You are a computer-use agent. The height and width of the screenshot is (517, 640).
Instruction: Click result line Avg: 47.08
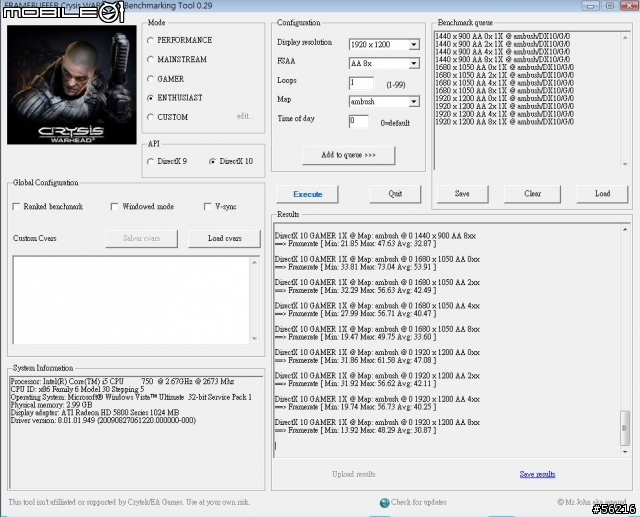[355, 361]
